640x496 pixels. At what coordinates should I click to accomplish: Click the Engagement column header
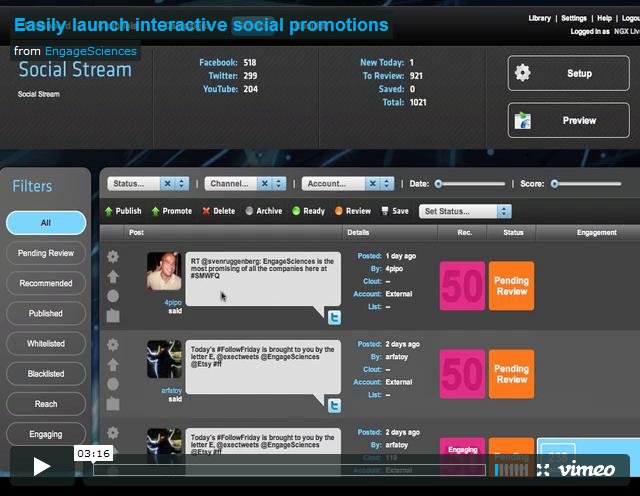[x=596, y=232]
